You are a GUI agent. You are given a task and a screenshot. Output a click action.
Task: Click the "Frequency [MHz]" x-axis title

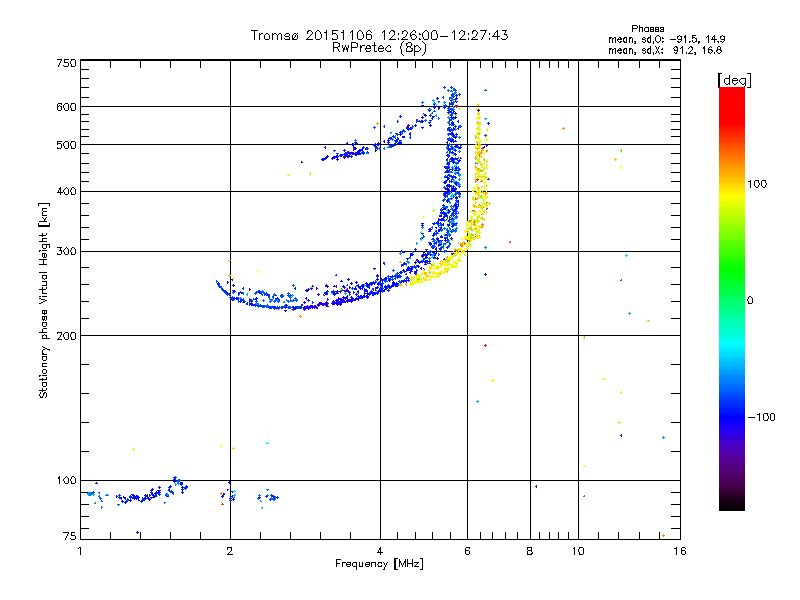coord(379,563)
